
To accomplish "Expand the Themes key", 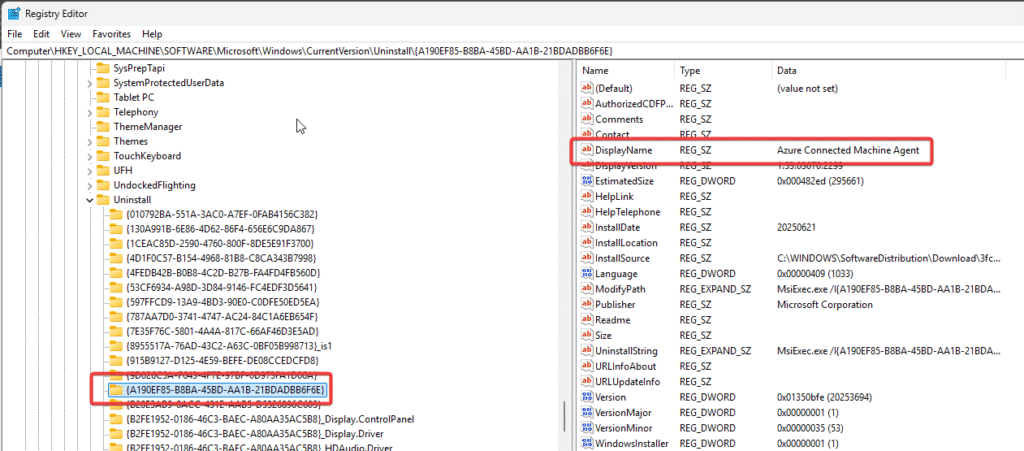I will point(89,141).
